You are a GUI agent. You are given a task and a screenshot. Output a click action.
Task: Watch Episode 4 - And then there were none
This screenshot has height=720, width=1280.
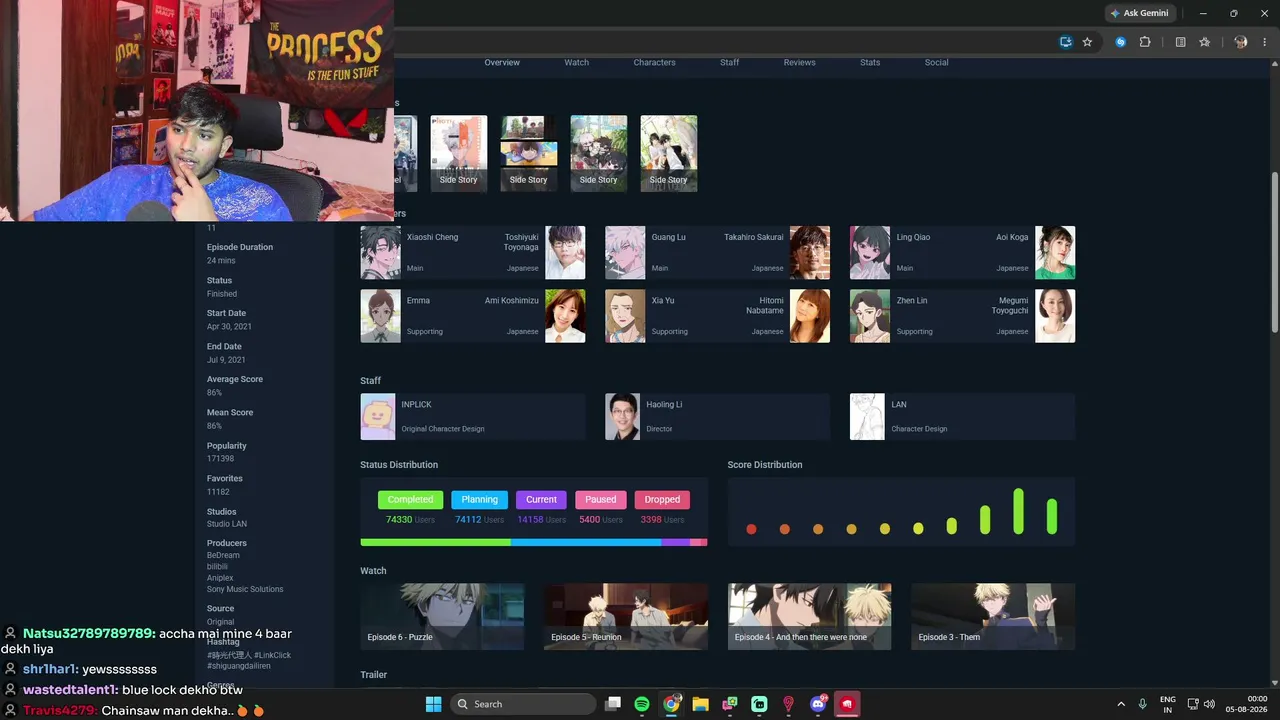[x=810, y=616]
